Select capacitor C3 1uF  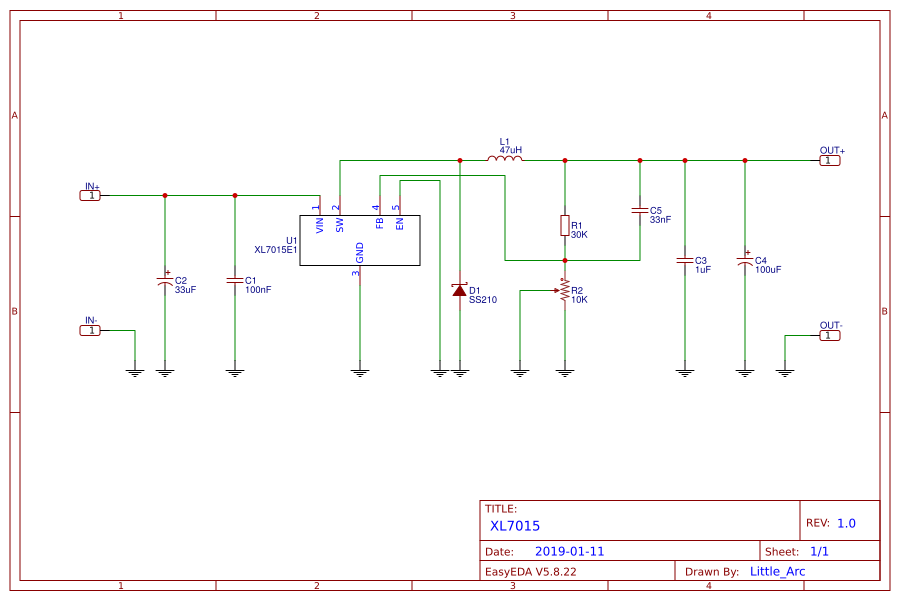coord(684,262)
